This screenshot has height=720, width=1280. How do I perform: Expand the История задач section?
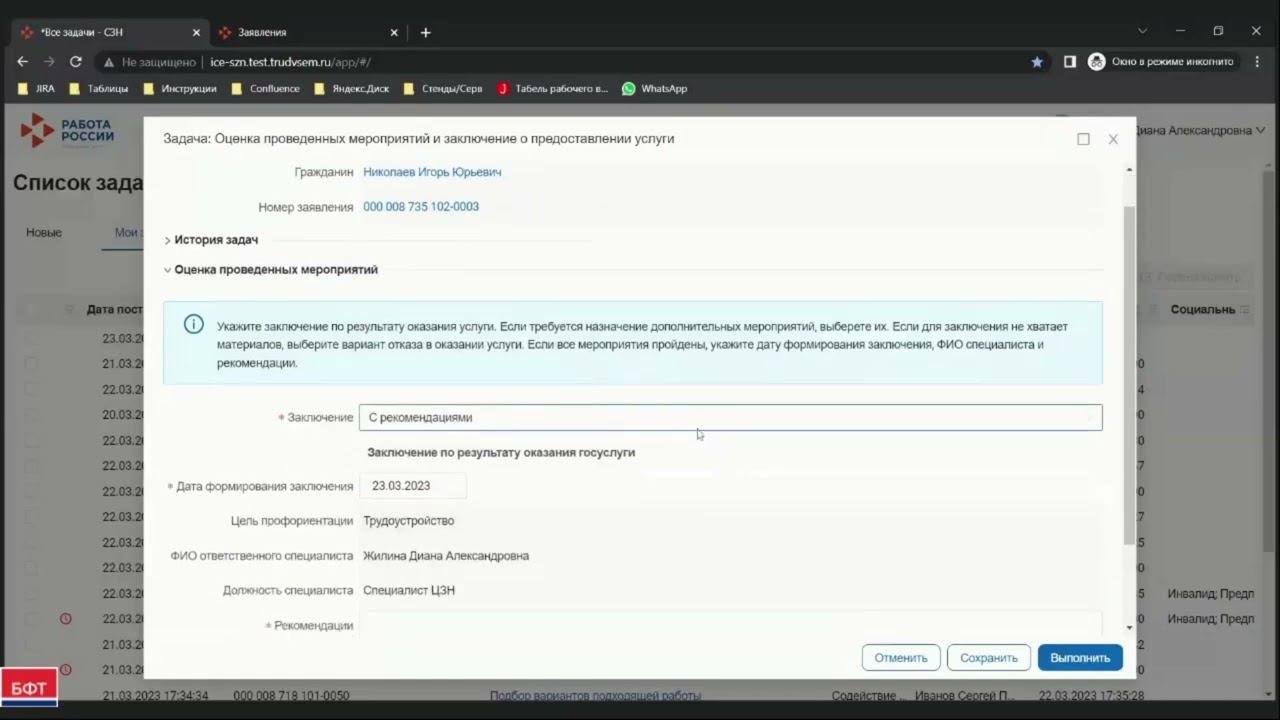[212, 240]
